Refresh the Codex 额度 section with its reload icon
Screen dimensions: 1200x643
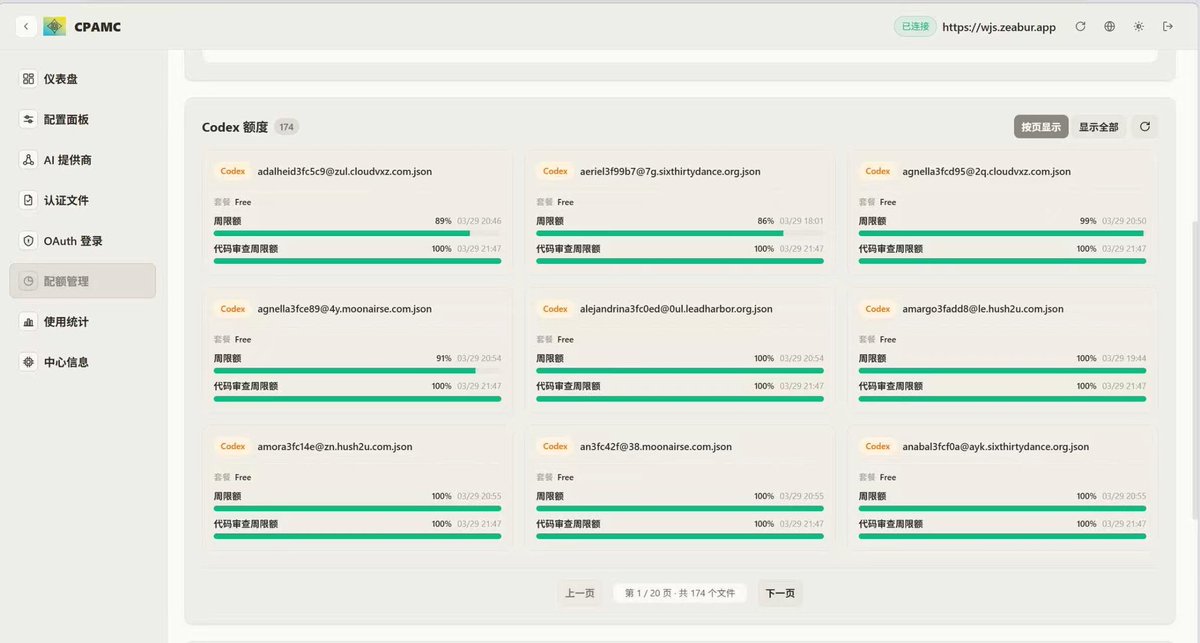coord(1145,127)
